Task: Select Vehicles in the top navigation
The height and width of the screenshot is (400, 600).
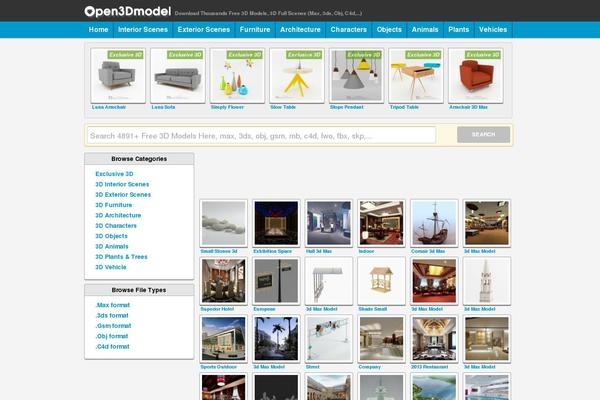Action: [x=493, y=29]
